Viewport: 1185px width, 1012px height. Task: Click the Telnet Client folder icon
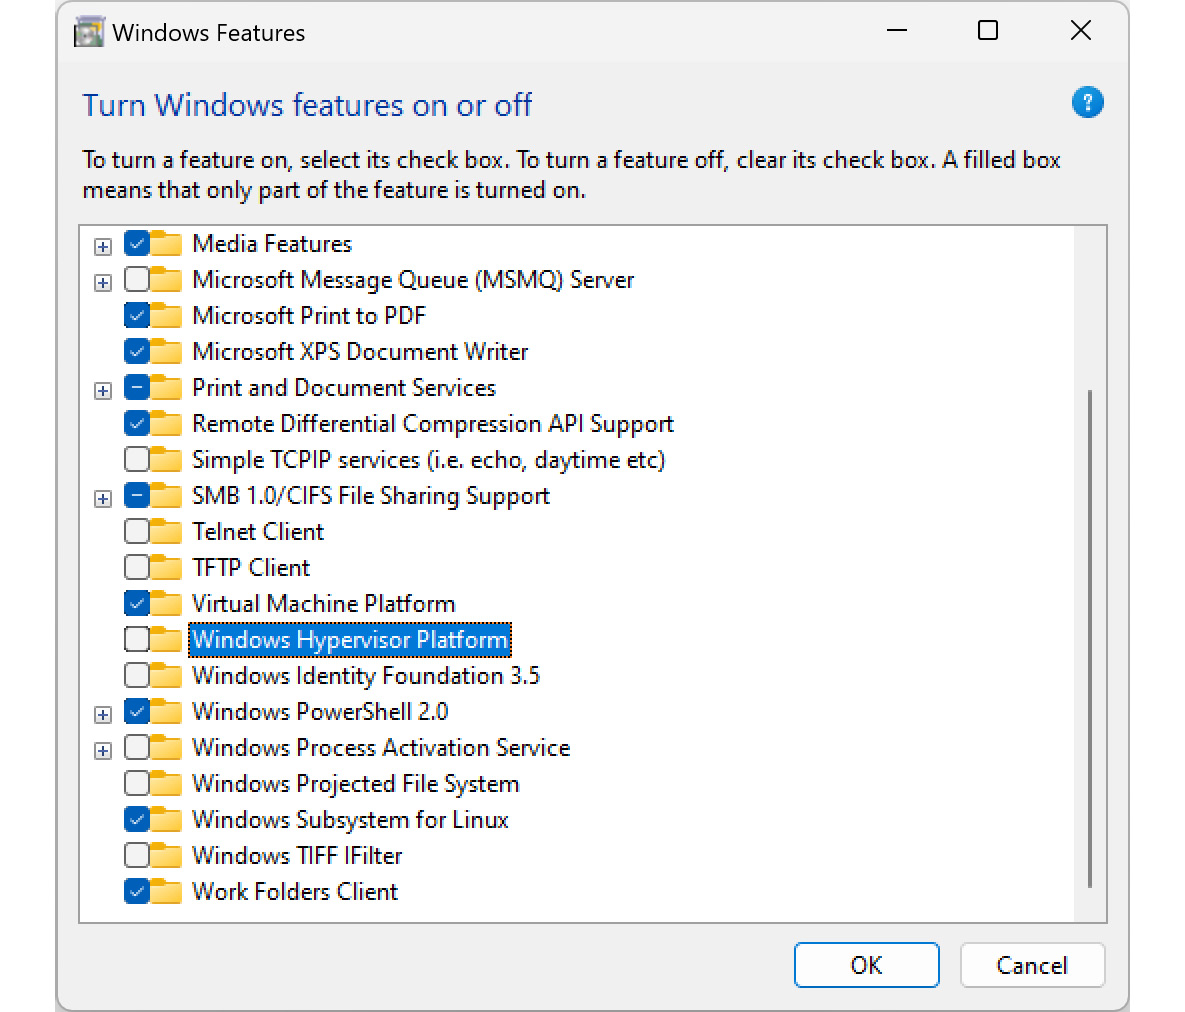pyautogui.click(x=166, y=532)
